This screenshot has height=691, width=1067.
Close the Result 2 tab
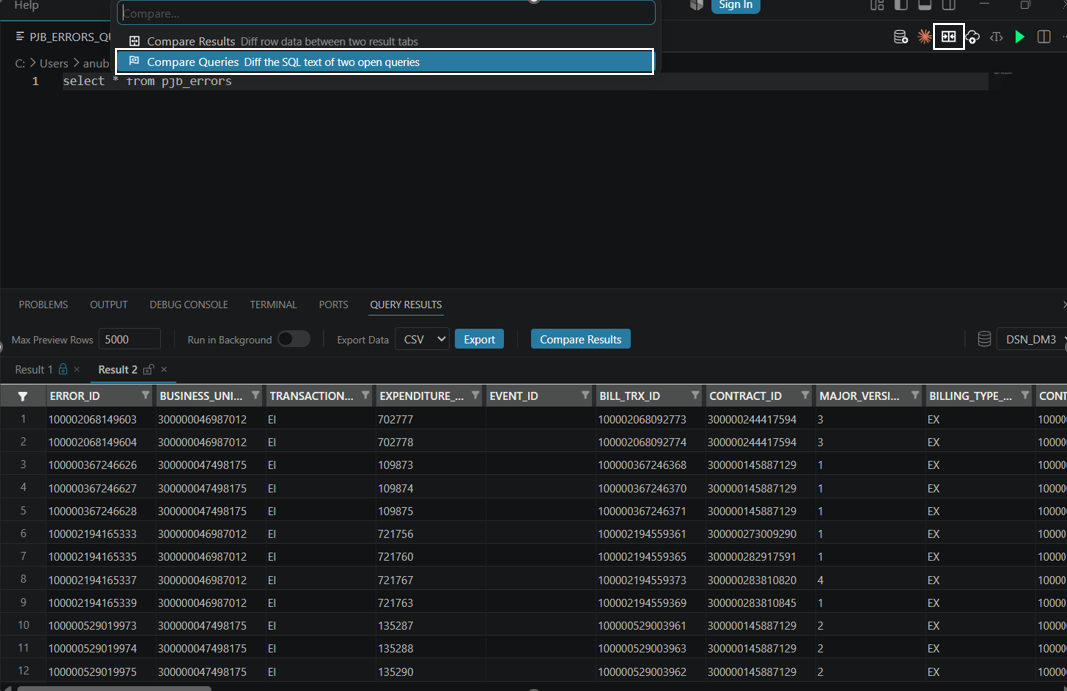click(x=164, y=369)
